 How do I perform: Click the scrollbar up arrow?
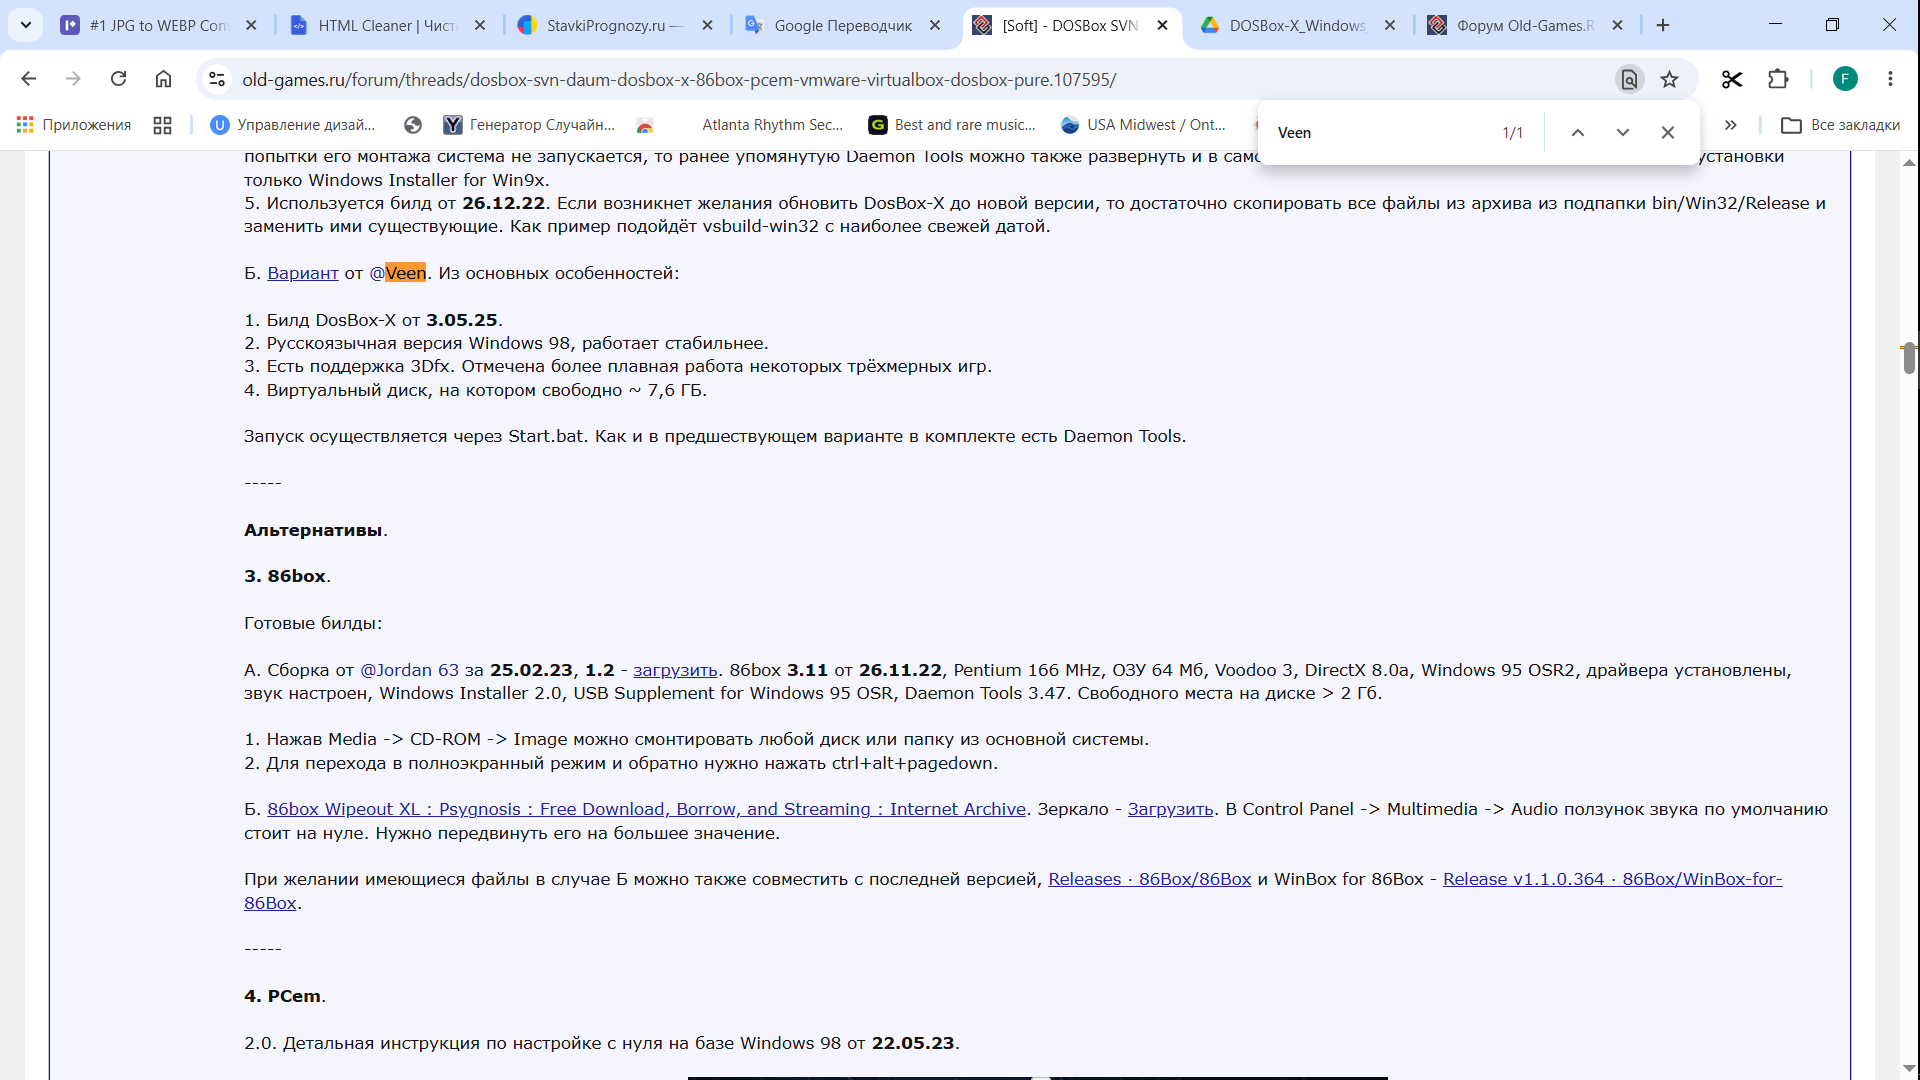coord(1909,162)
